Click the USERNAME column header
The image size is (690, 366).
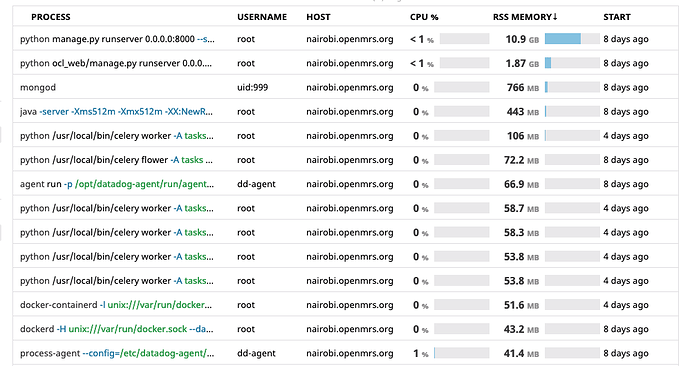click(x=262, y=17)
